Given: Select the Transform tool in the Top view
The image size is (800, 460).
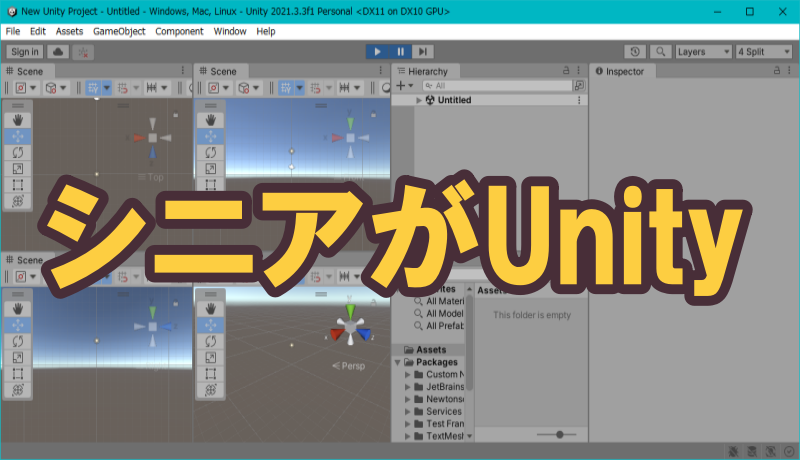Looking at the screenshot, I should pyautogui.click(x=18, y=201).
